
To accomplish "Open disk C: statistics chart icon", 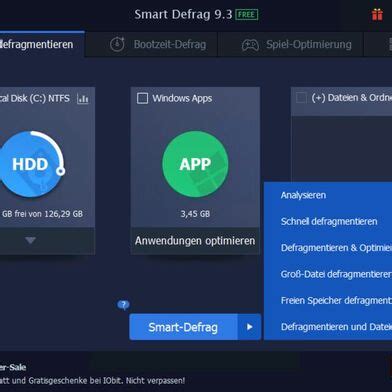I will [83, 99].
